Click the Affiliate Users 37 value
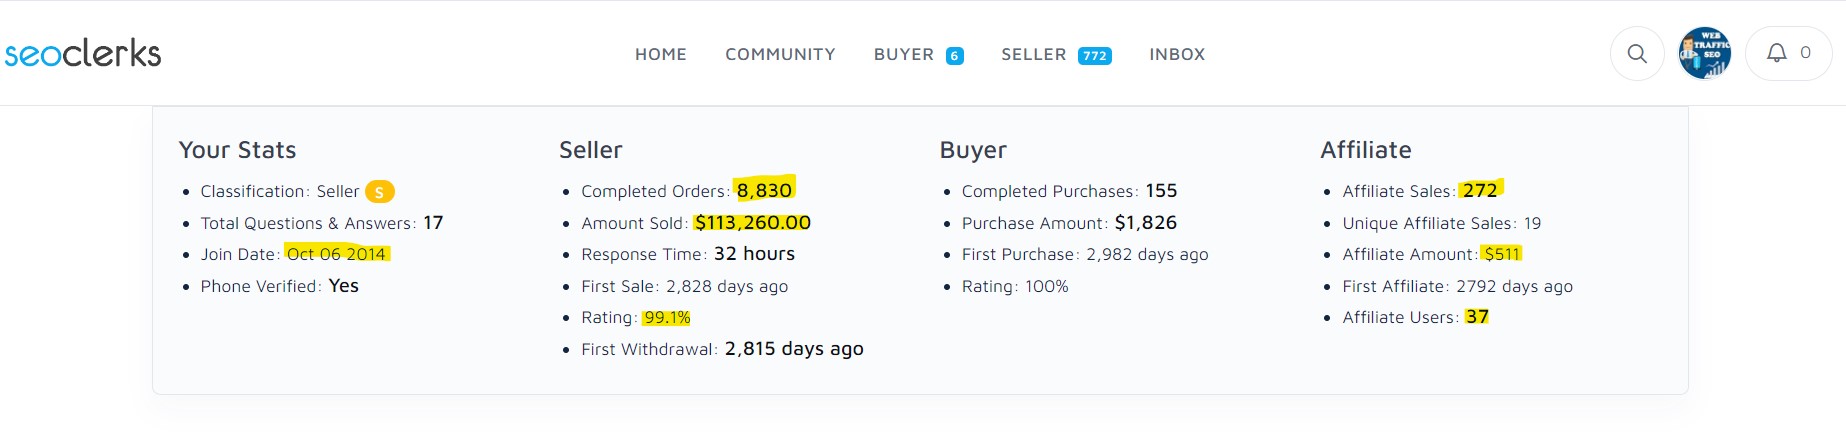This screenshot has width=1846, height=436. (x=1477, y=317)
